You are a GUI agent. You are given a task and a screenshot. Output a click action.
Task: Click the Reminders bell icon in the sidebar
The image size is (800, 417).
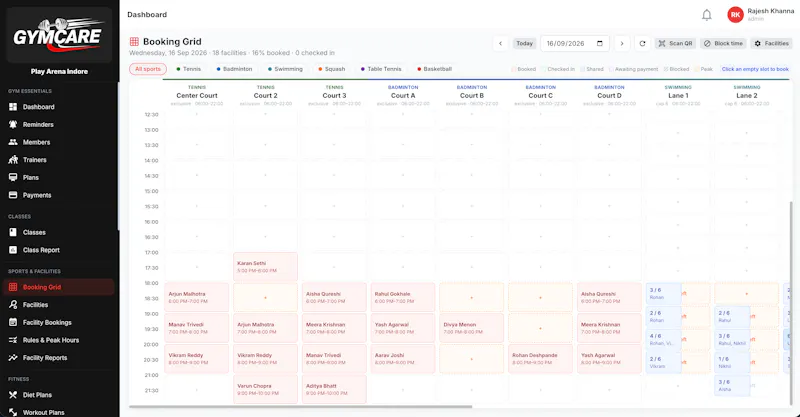(13, 125)
